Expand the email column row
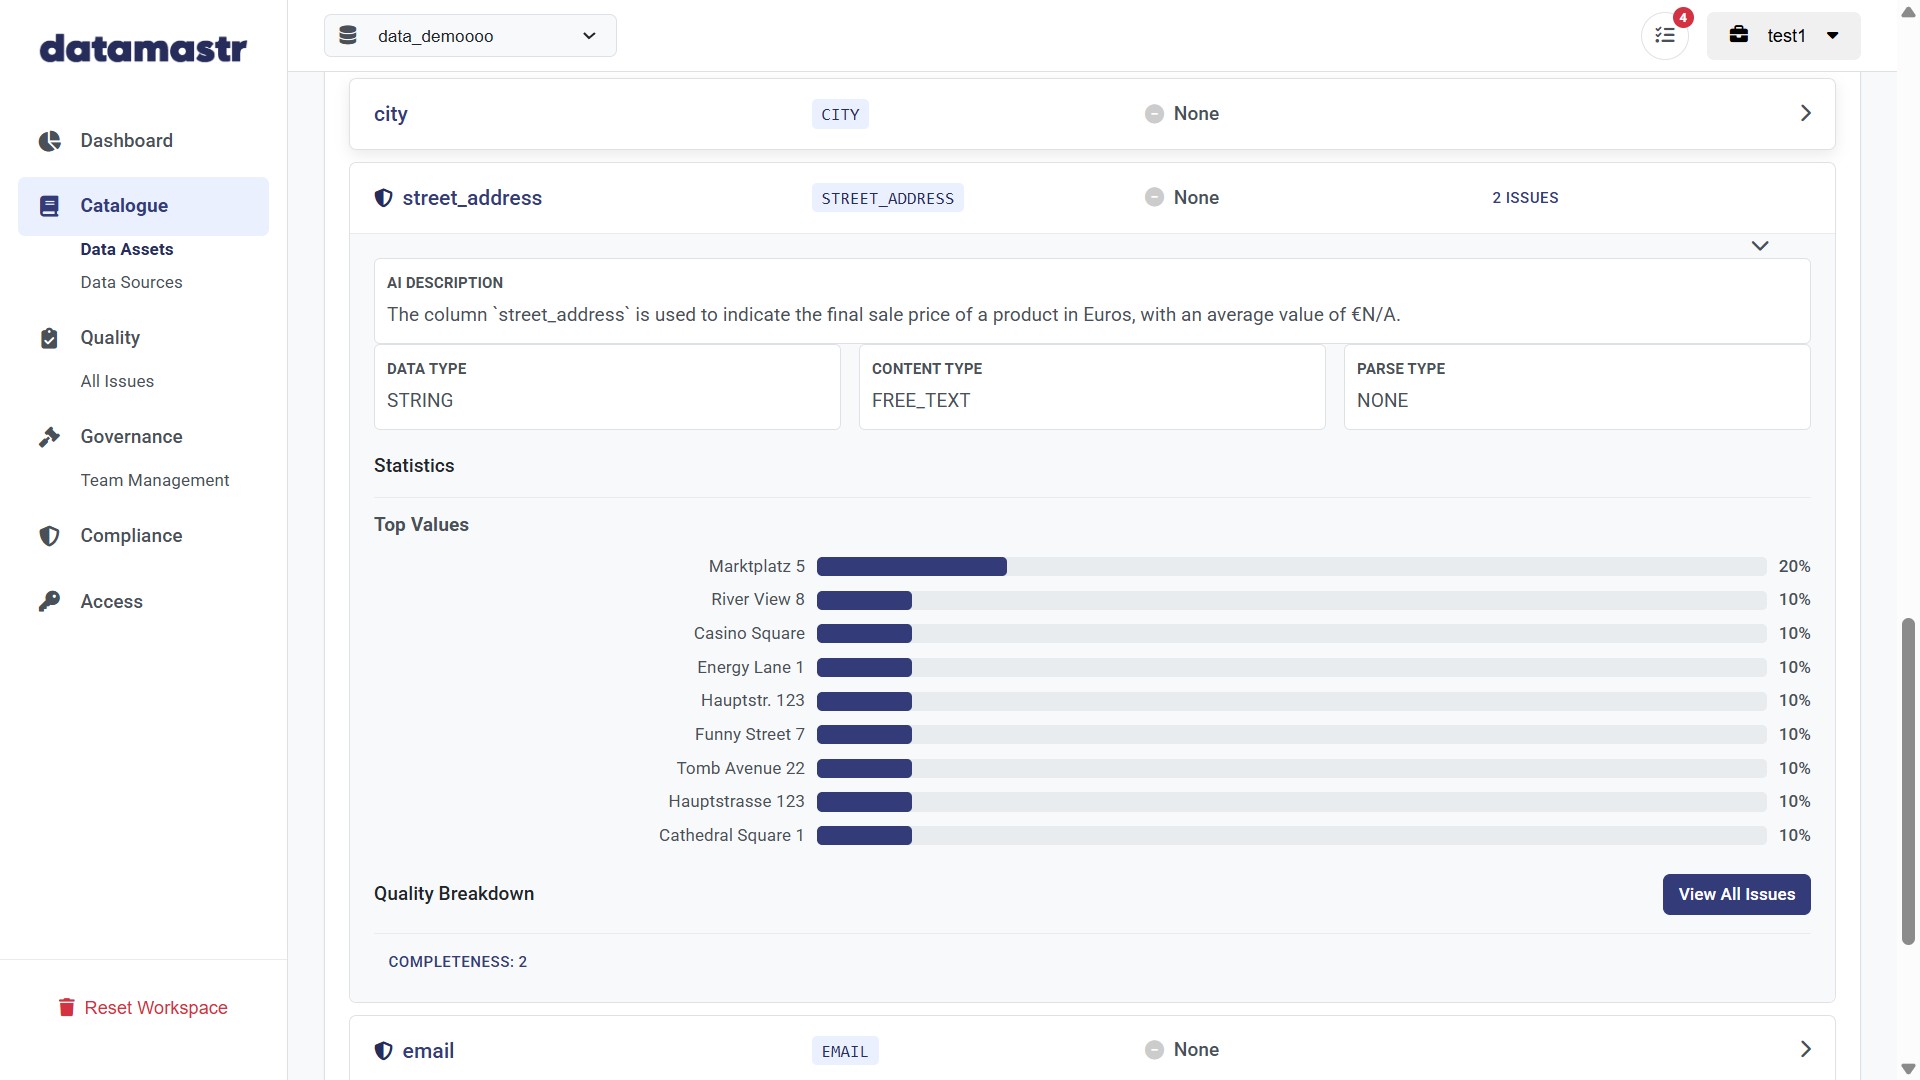Image resolution: width=1920 pixels, height=1080 pixels. point(1805,1049)
